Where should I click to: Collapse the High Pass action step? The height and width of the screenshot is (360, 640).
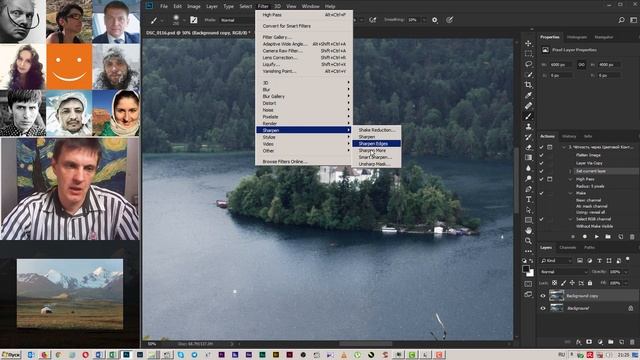(x=571, y=179)
